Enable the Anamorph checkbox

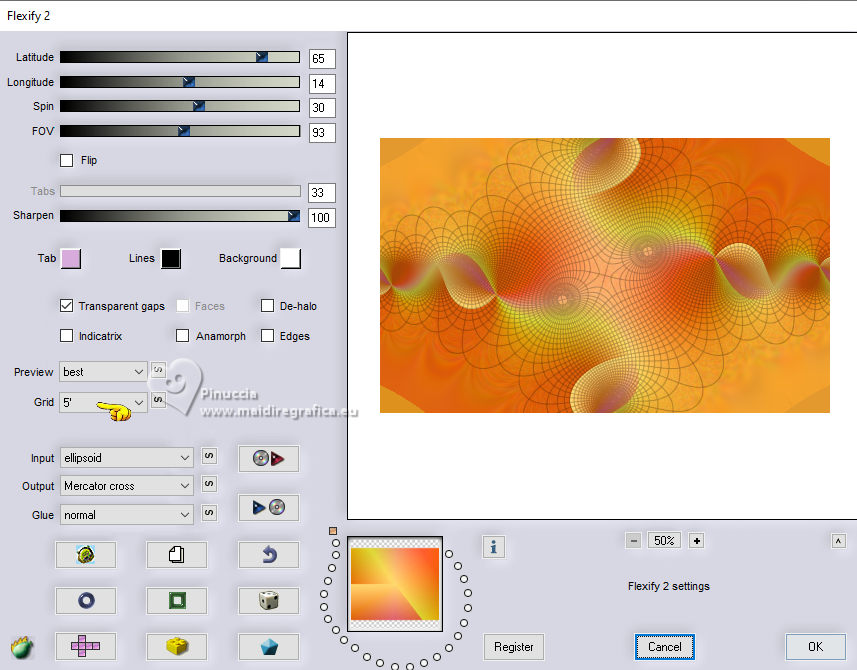point(183,336)
